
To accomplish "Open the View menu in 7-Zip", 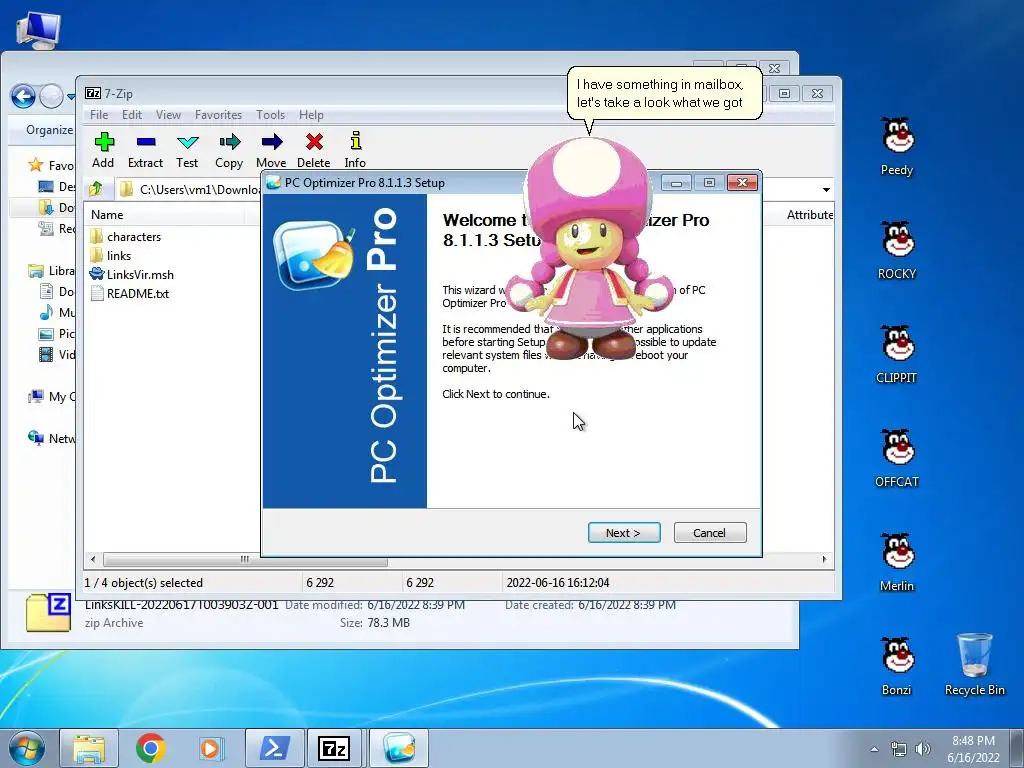I will 168,115.
